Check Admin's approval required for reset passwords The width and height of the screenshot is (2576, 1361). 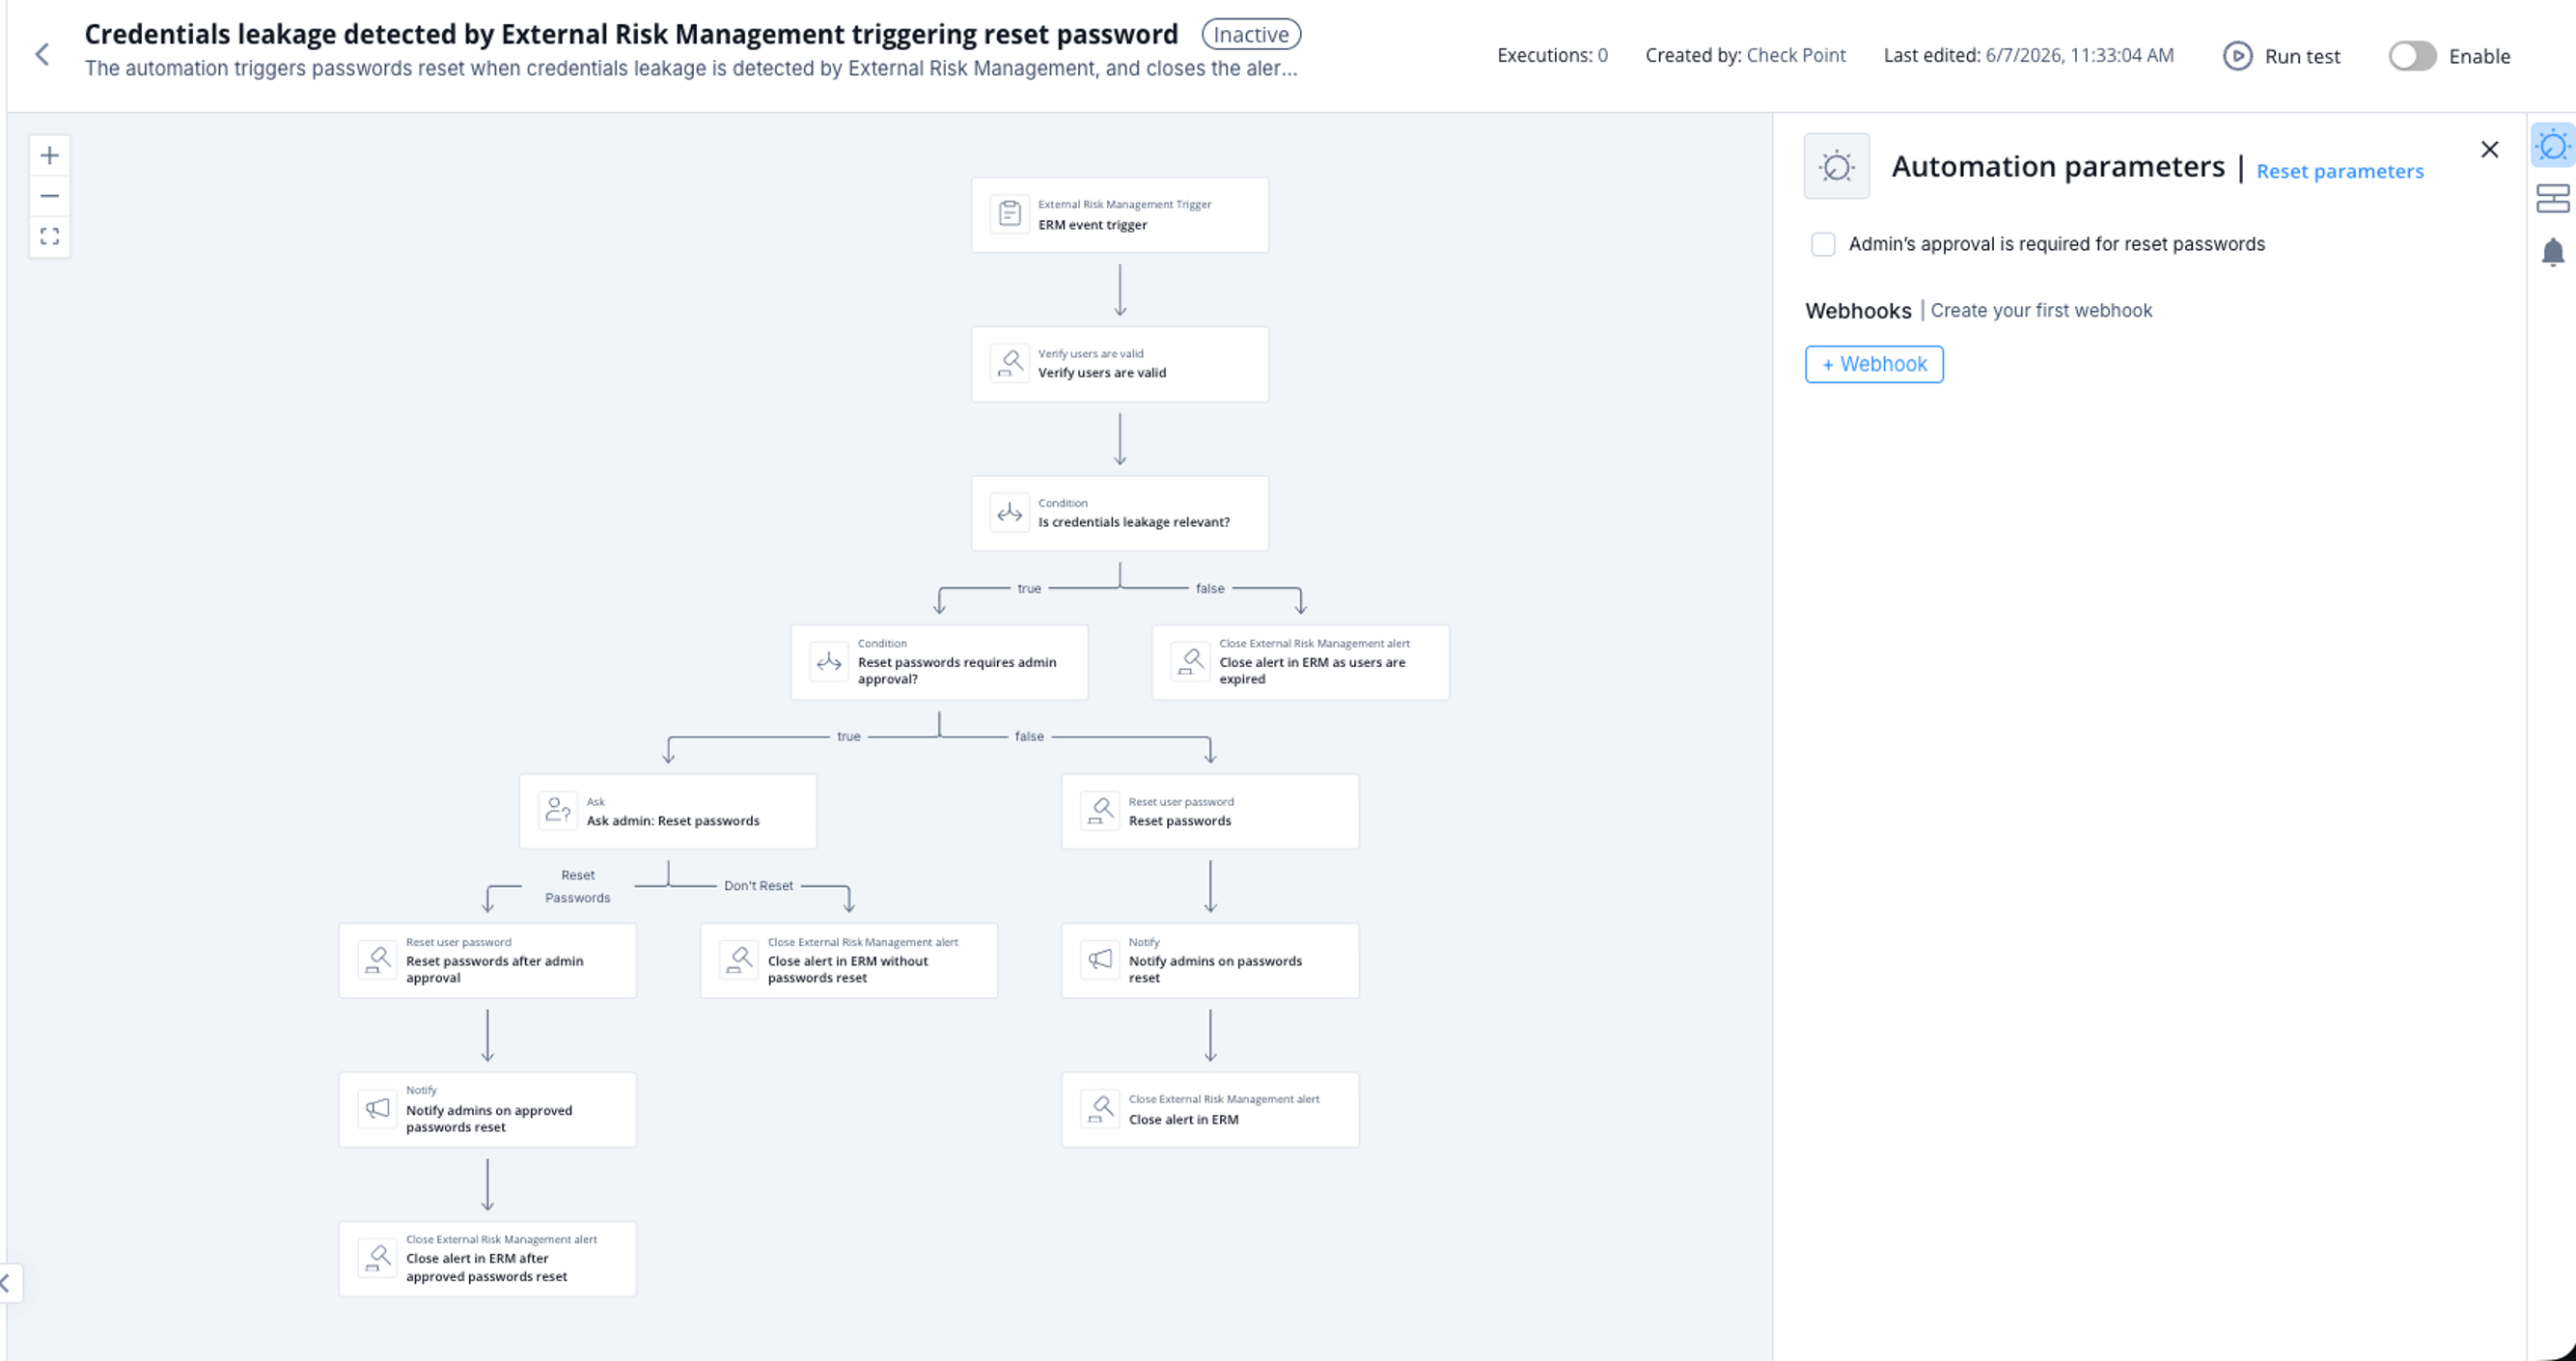pos(1822,244)
